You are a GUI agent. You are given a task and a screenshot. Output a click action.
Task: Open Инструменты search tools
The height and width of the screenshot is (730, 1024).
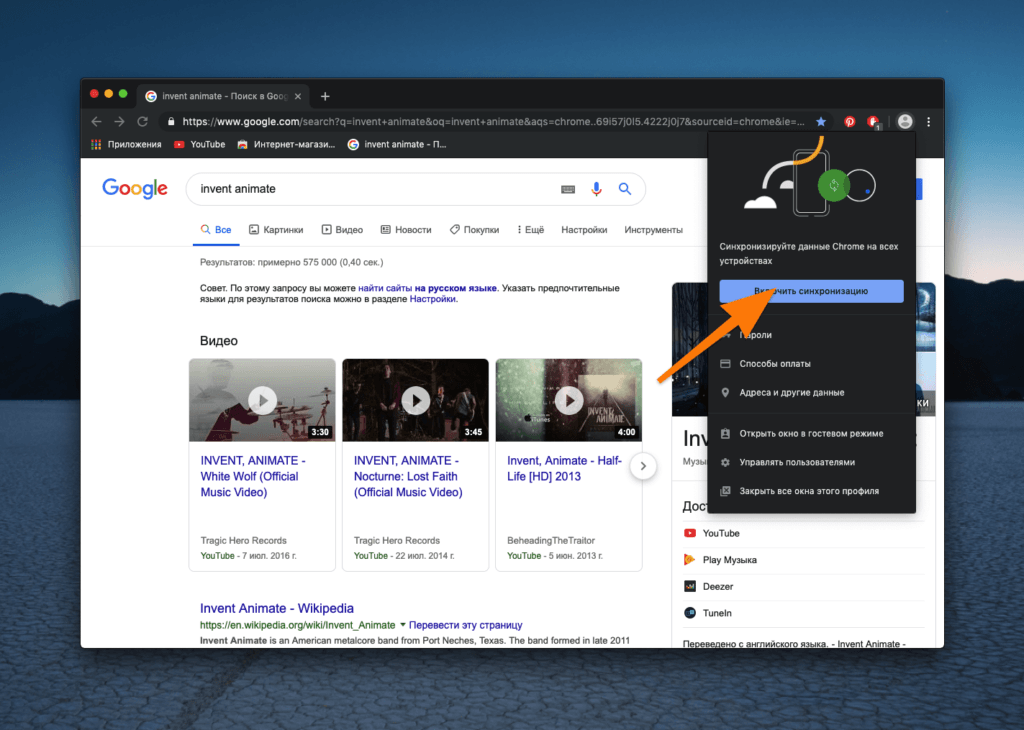click(x=653, y=230)
